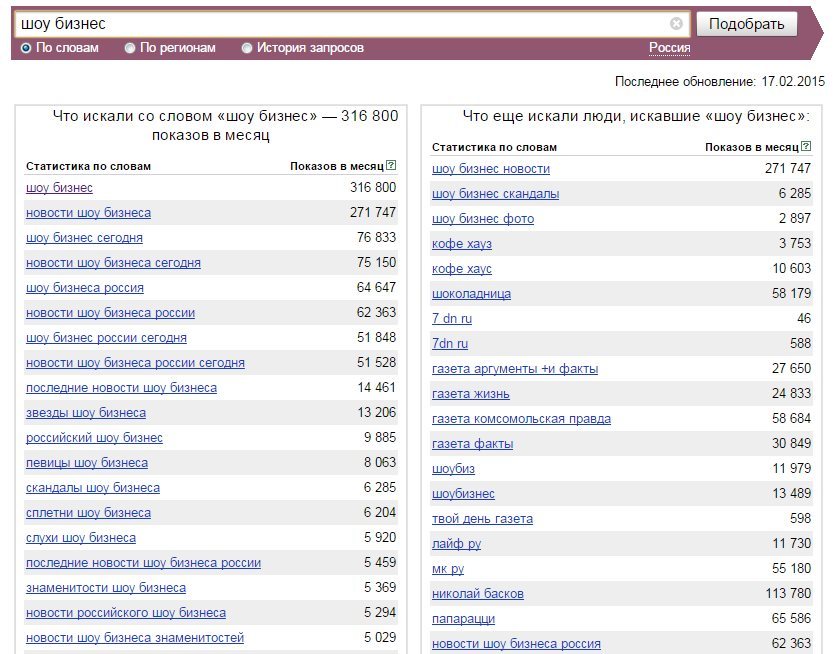Image resolution: width=838 pixels, height=654 pixels.
Task: Select the 'По словам' radio button
Action: click(x=26, y=48)
